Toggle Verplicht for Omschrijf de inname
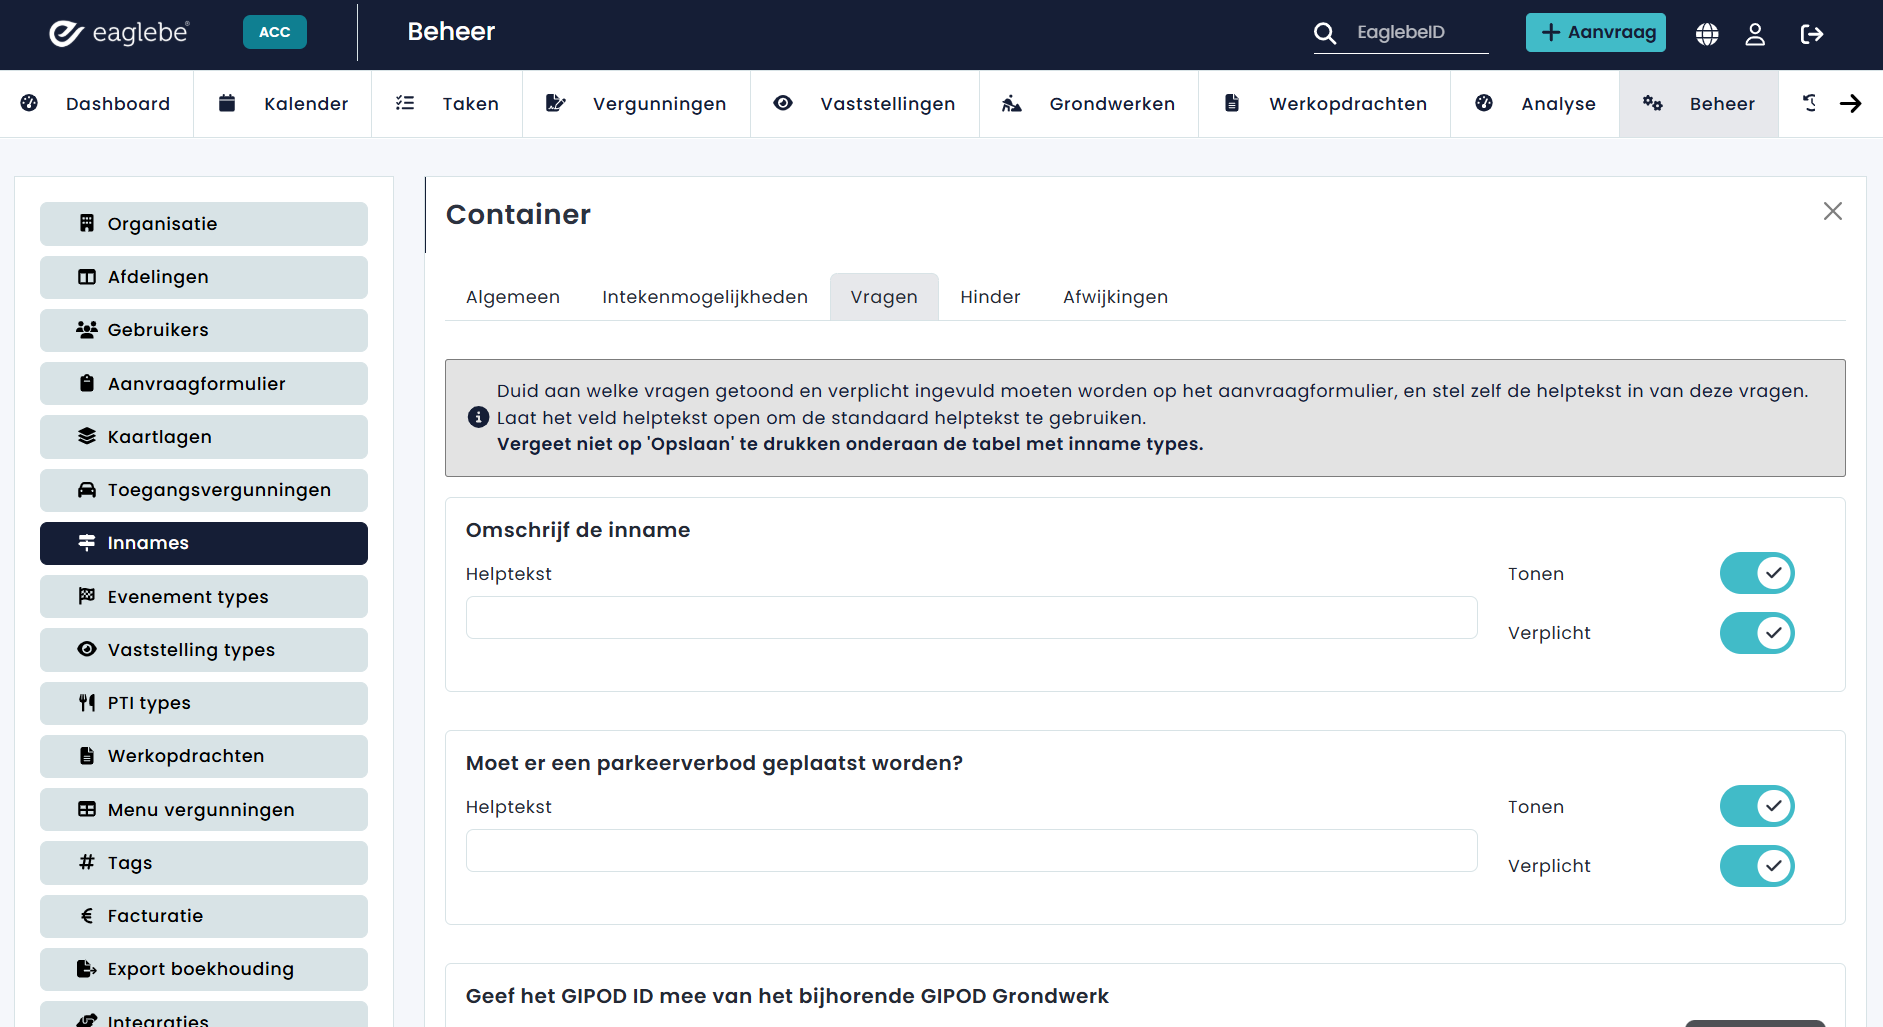Screen dimensions: 1883x1027 tap(1757, 632)
